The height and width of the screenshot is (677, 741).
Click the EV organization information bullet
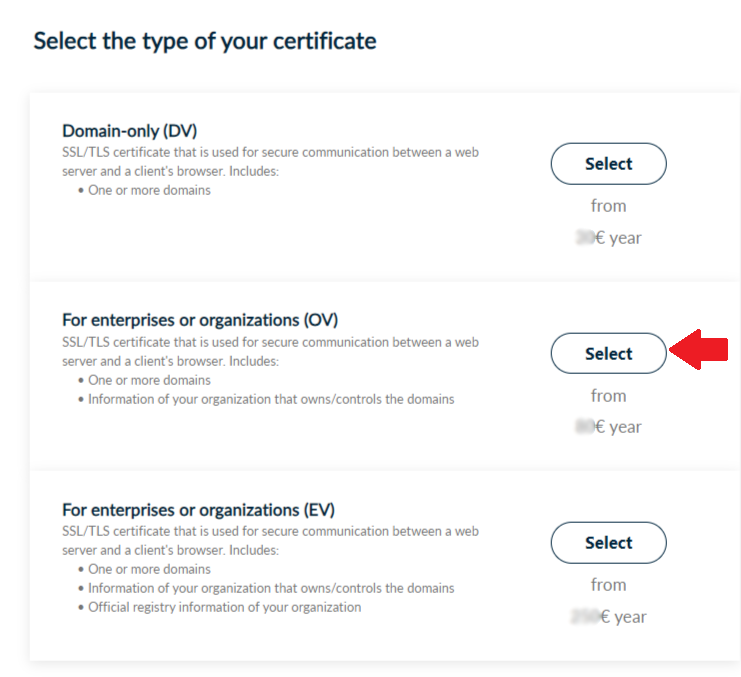coord(271,588)
